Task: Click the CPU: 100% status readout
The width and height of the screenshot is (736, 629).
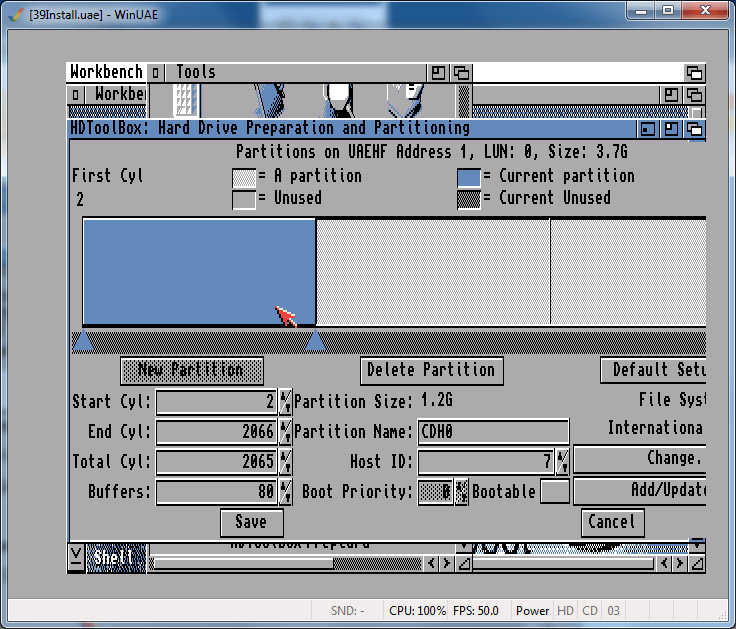Action: click(417, 611)
